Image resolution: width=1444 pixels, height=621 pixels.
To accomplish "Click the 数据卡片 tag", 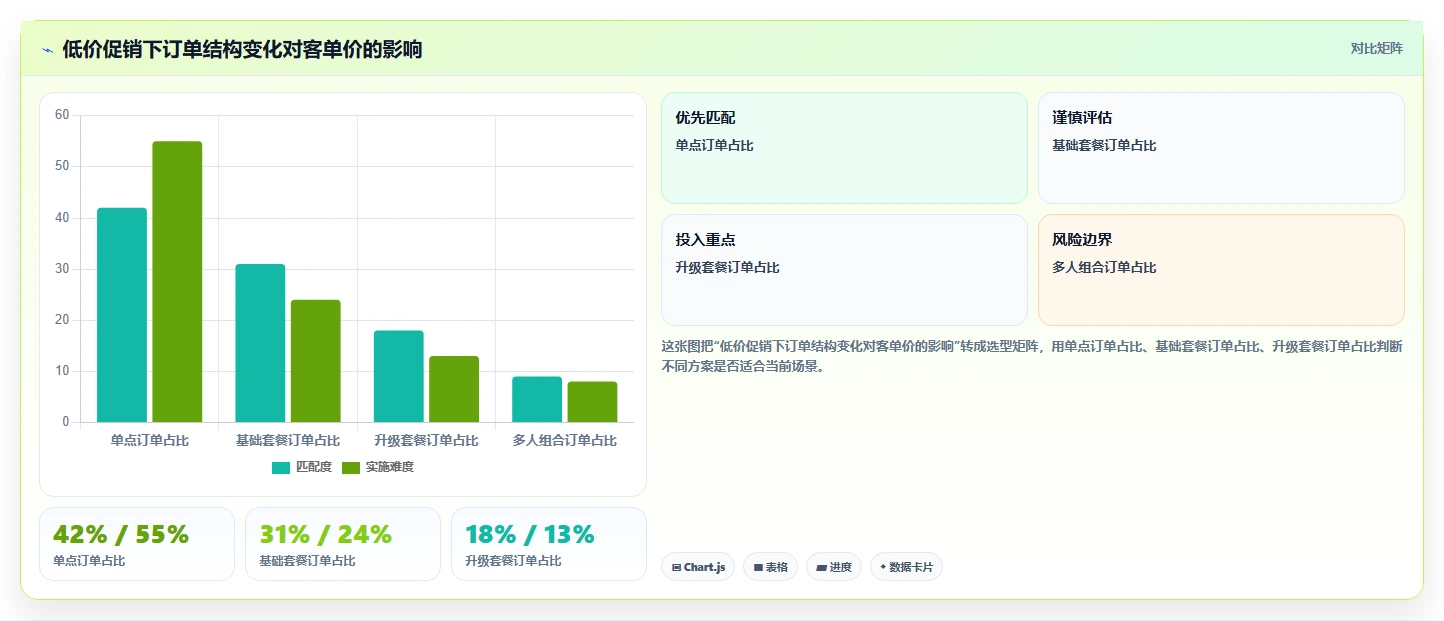I will [x=906, y=567].
